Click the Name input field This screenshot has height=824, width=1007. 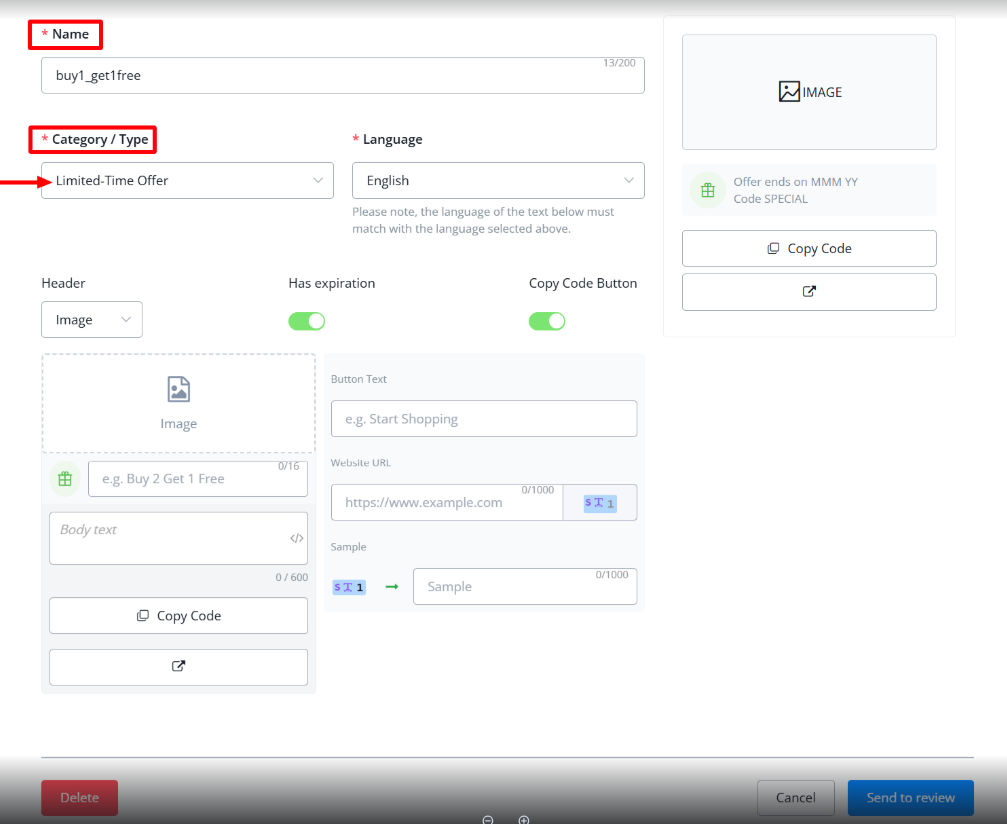coord(342,76)
